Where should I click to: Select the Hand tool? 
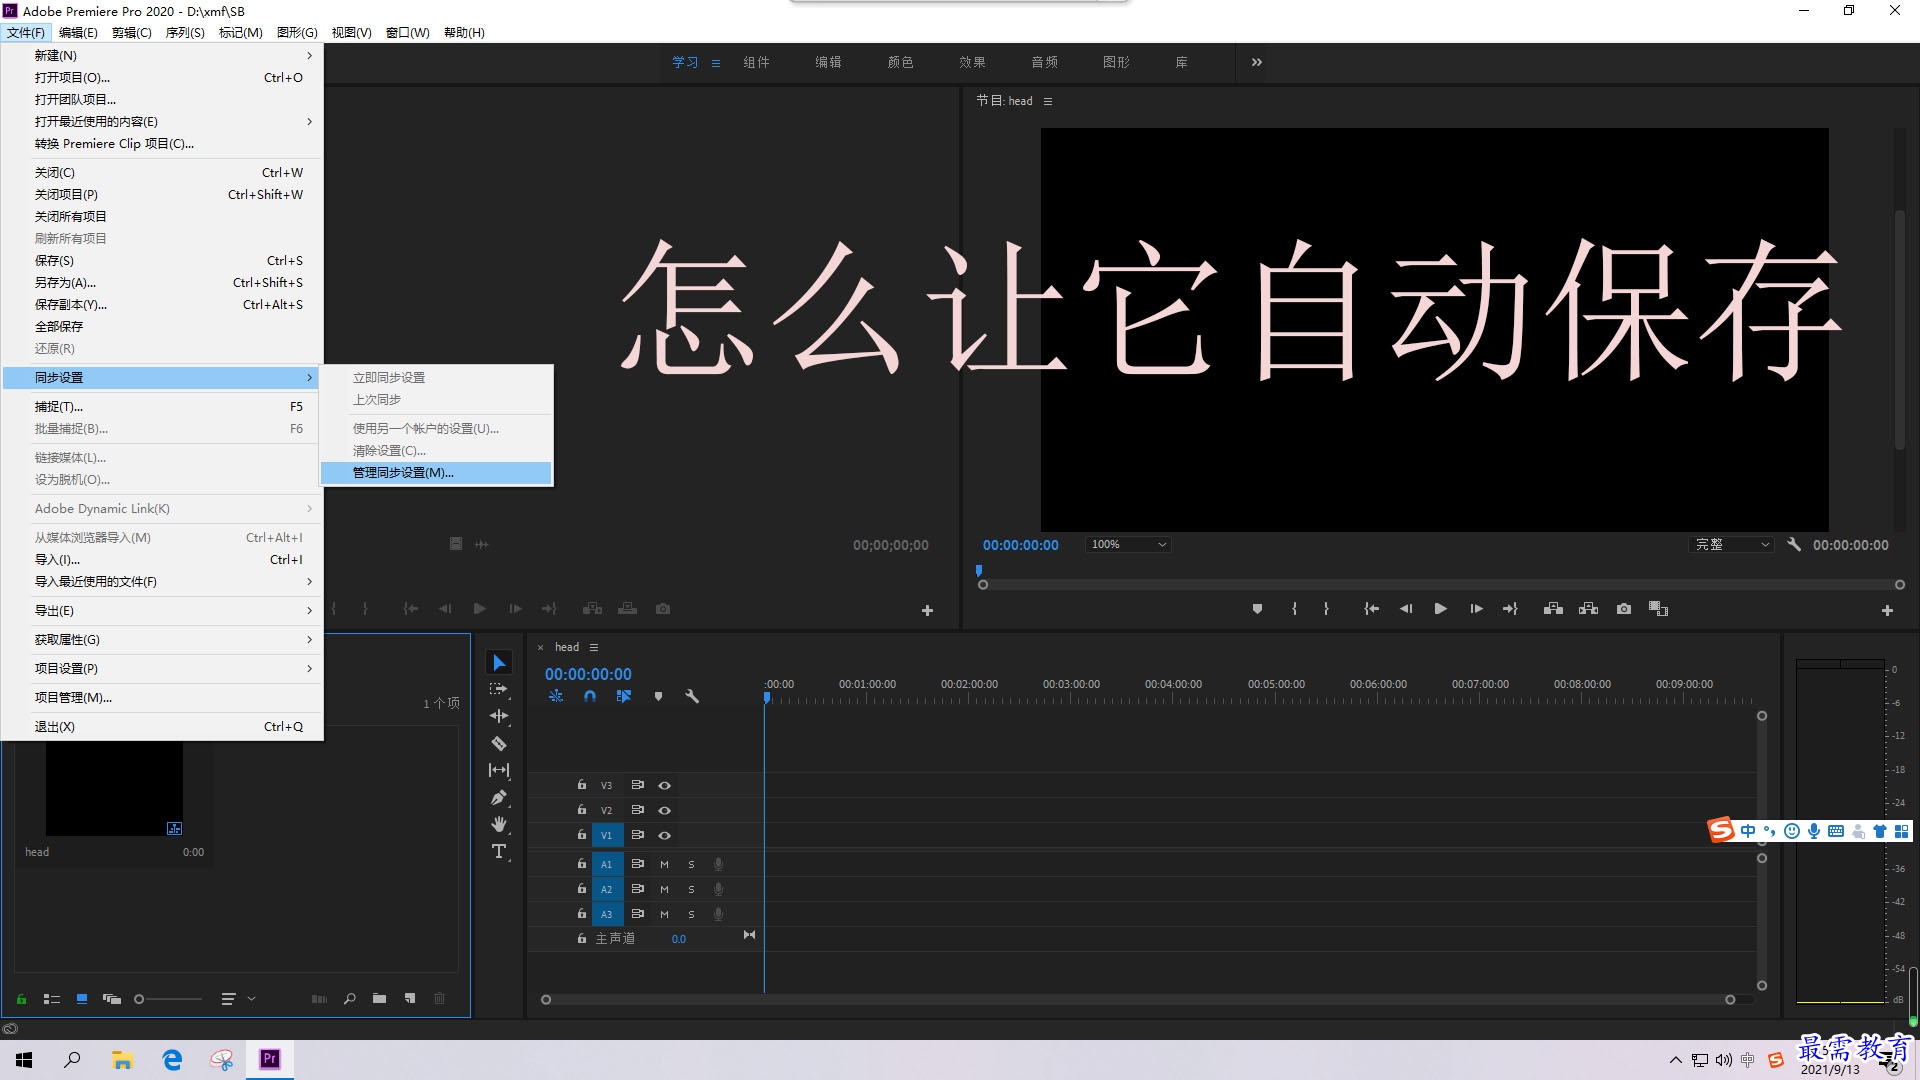click(499, 824)
